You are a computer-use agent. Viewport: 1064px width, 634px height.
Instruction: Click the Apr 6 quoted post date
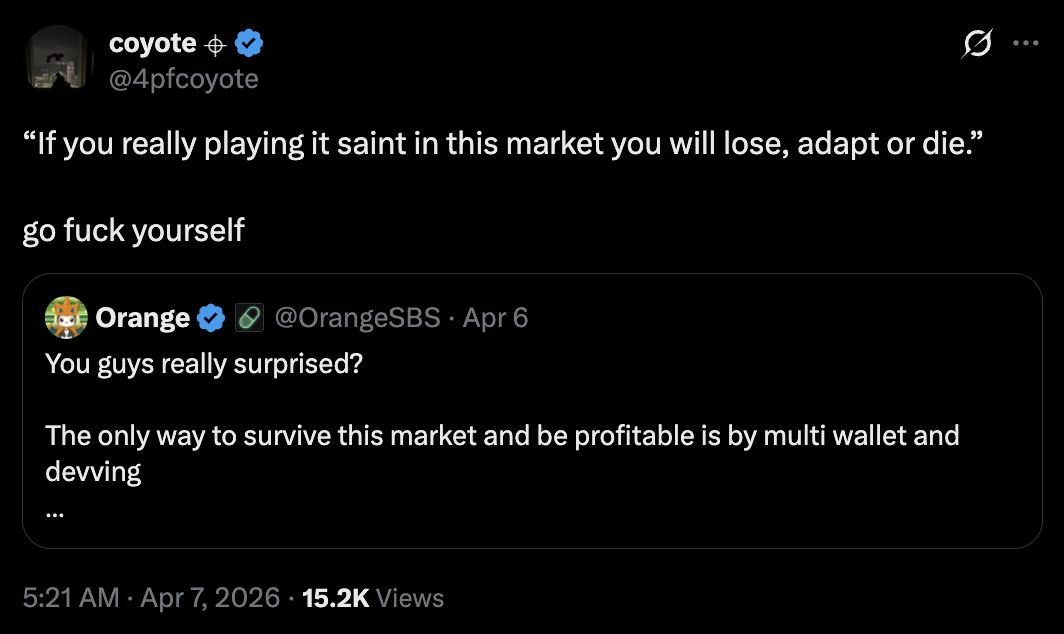pos(495,318)
